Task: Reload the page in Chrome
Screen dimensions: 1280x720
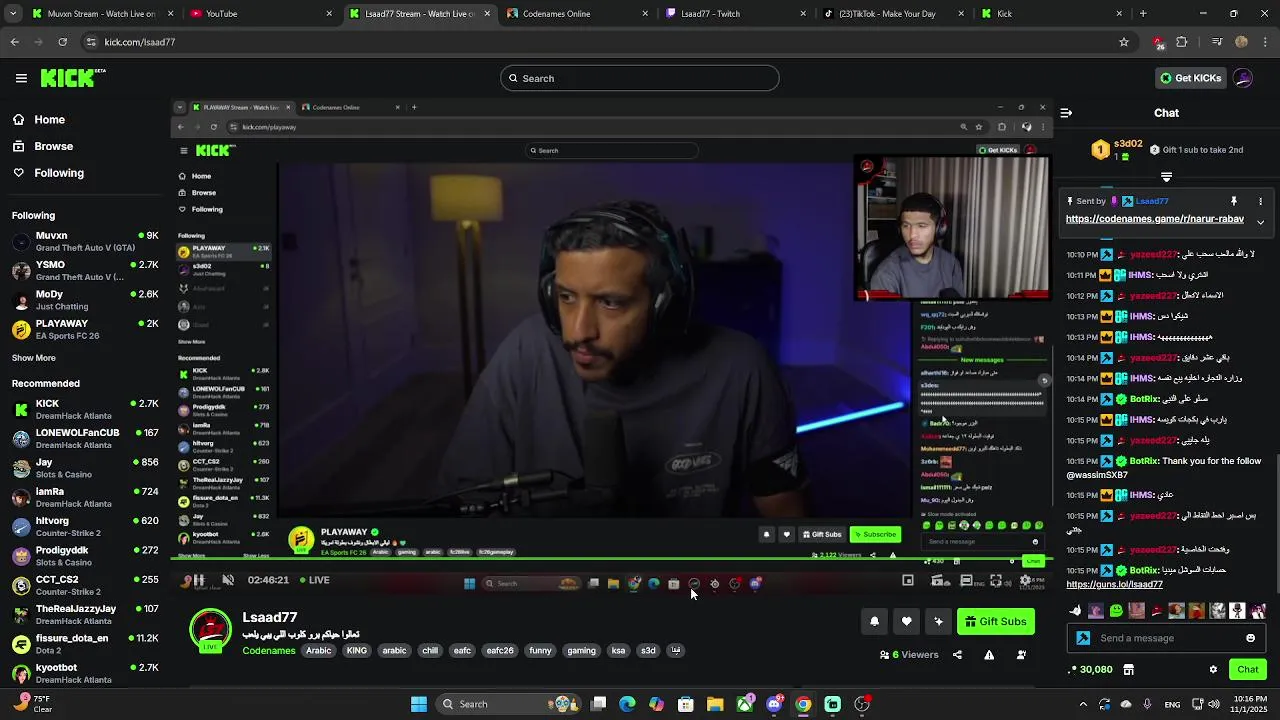Action: click(62, 42)
